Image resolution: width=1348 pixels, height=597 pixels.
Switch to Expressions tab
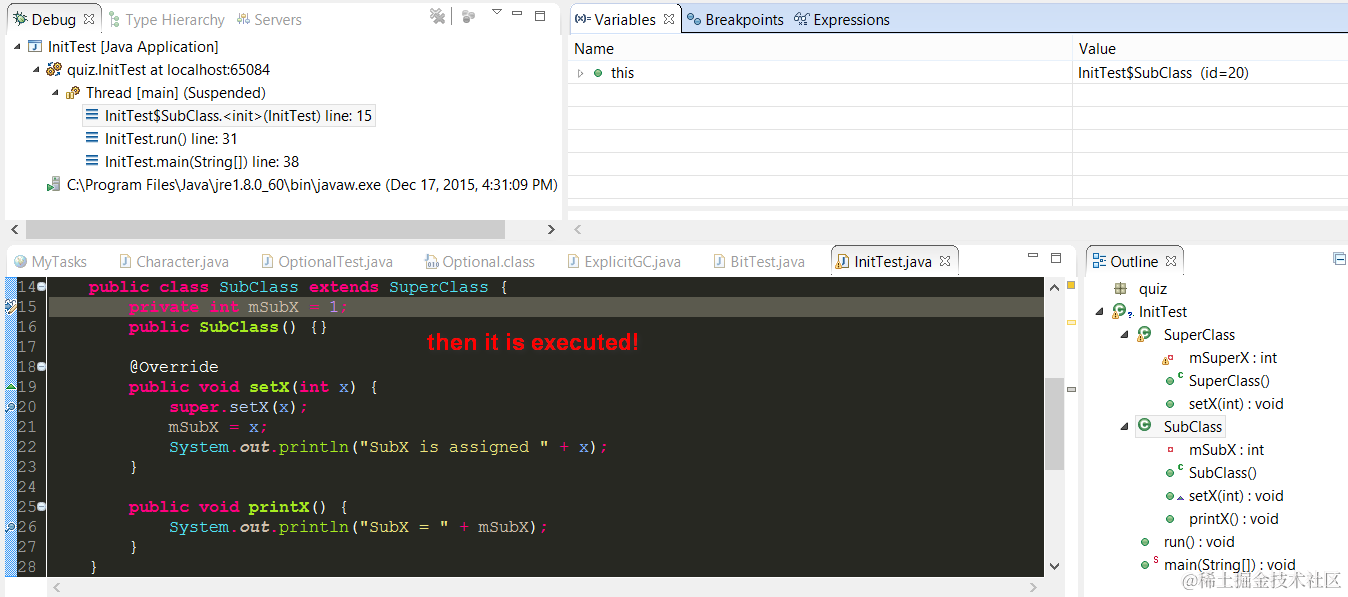pos(842,19)
